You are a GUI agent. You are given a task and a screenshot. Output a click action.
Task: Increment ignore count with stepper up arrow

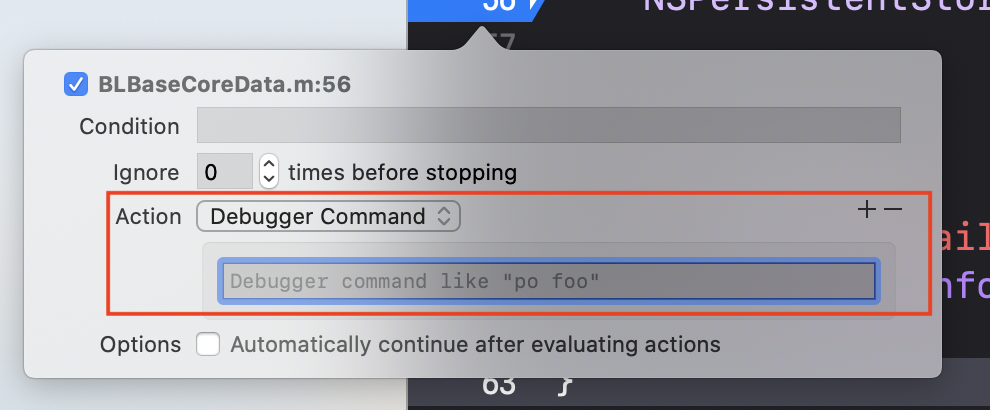coord(269,164)
